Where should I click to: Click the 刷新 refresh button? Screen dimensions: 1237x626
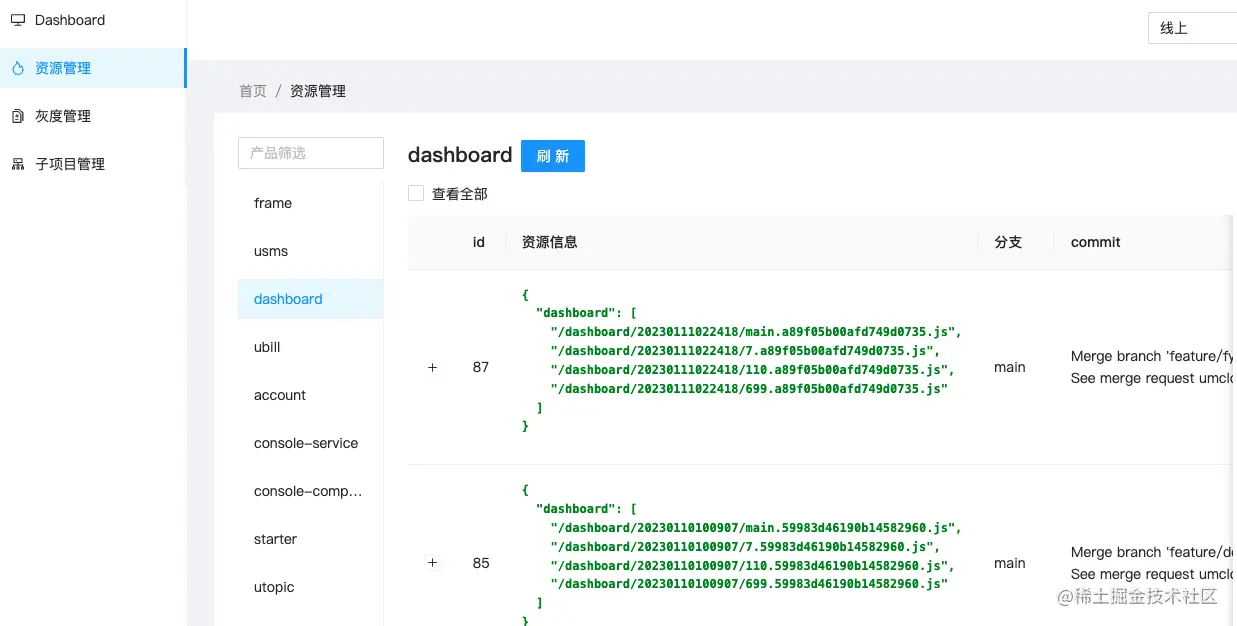point(553,156)
